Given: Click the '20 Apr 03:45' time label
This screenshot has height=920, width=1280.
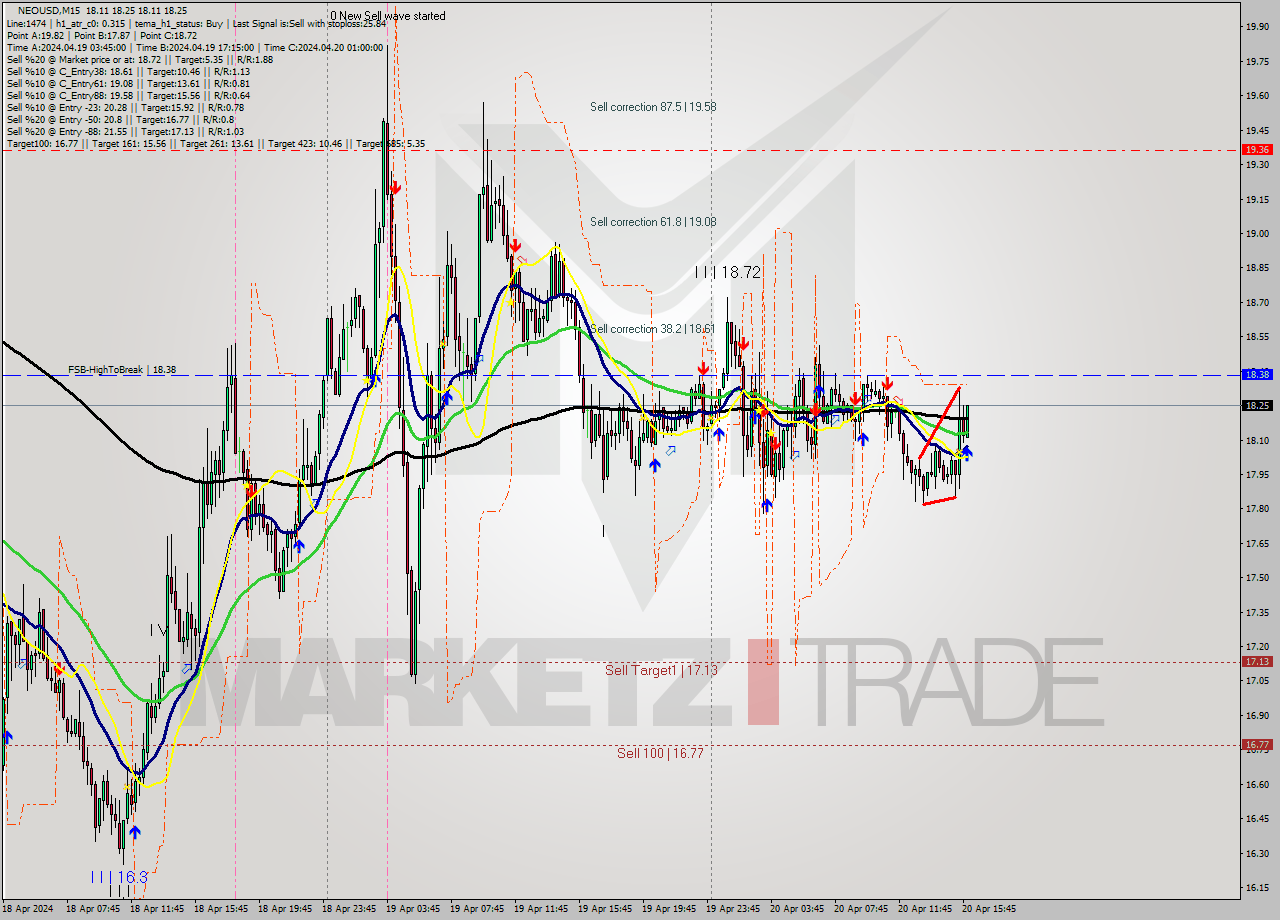Looking at the screenshot, I should 798,909.
